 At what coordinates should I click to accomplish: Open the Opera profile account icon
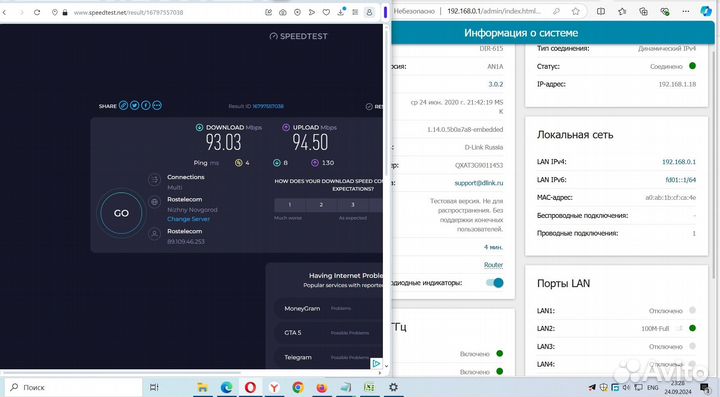tap(369, 12)
